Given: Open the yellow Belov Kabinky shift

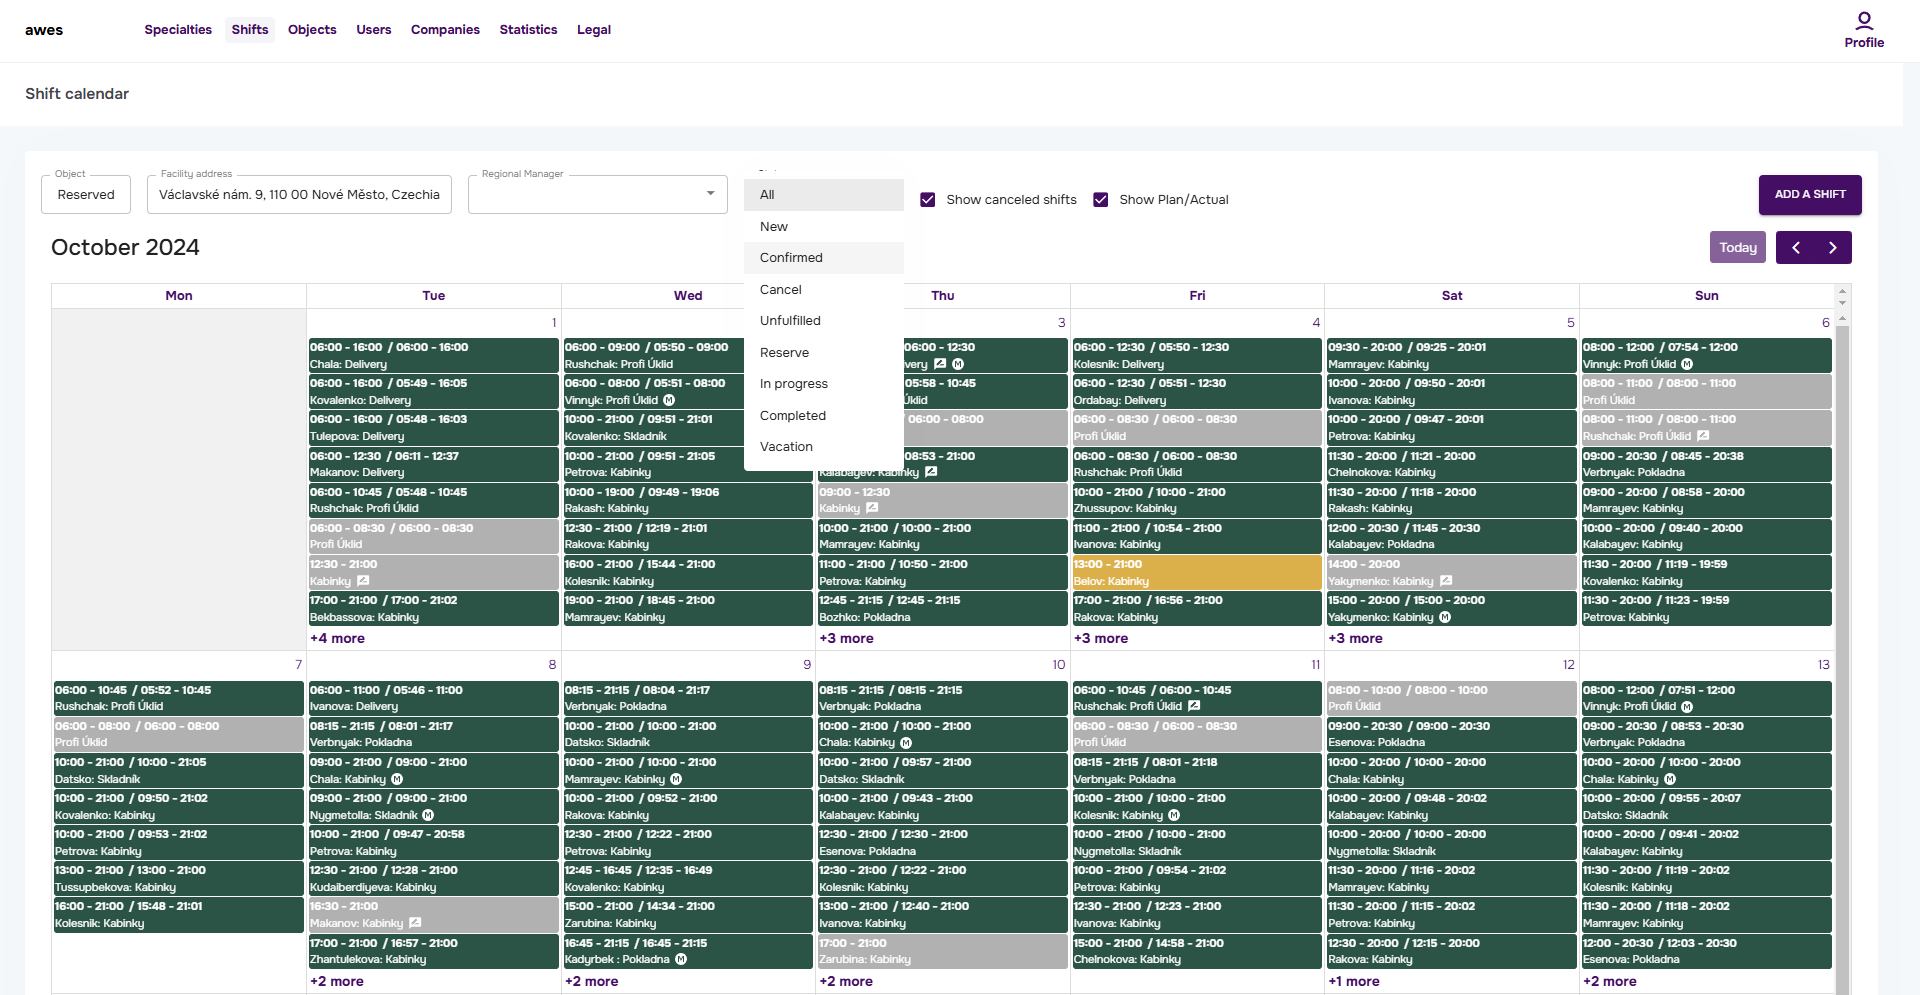Looking at the screenshot, I should 1196,573.
